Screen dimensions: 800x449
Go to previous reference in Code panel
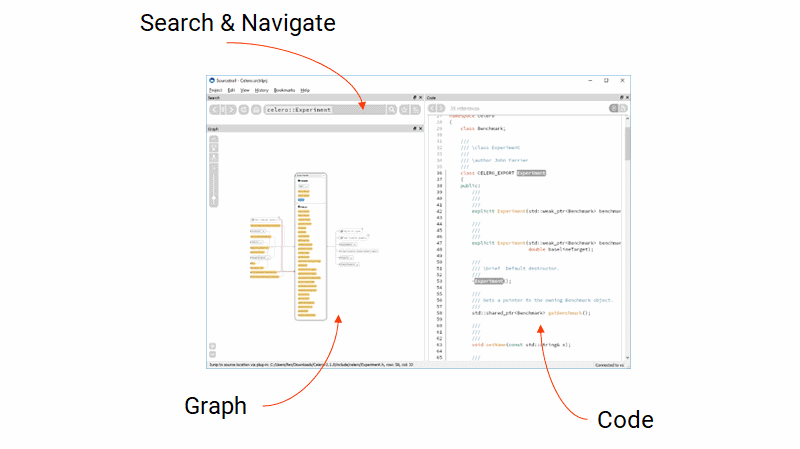tap(432, 108)
